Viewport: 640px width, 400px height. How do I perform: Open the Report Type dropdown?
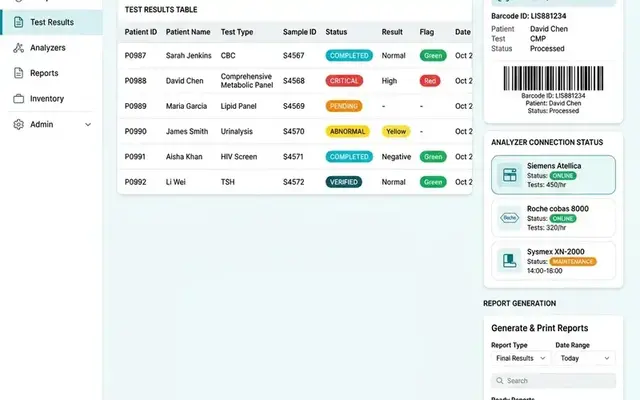click(x=520, y=358)
